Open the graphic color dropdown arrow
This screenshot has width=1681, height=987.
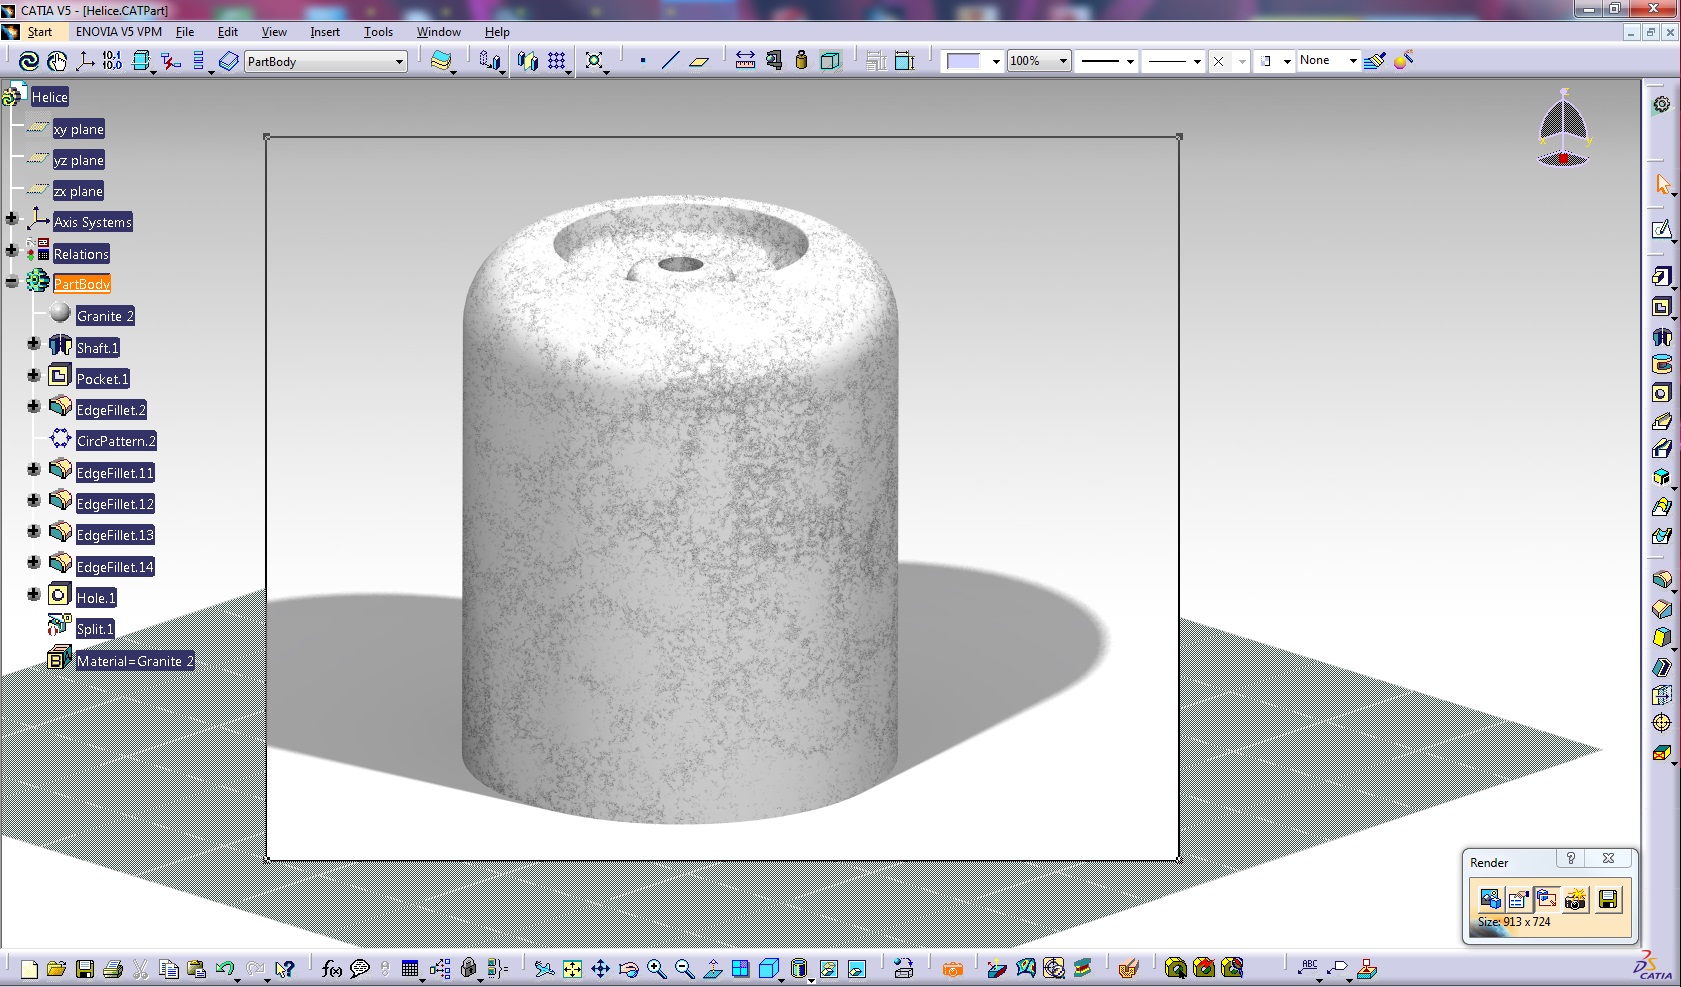click(x=996, y=61)
